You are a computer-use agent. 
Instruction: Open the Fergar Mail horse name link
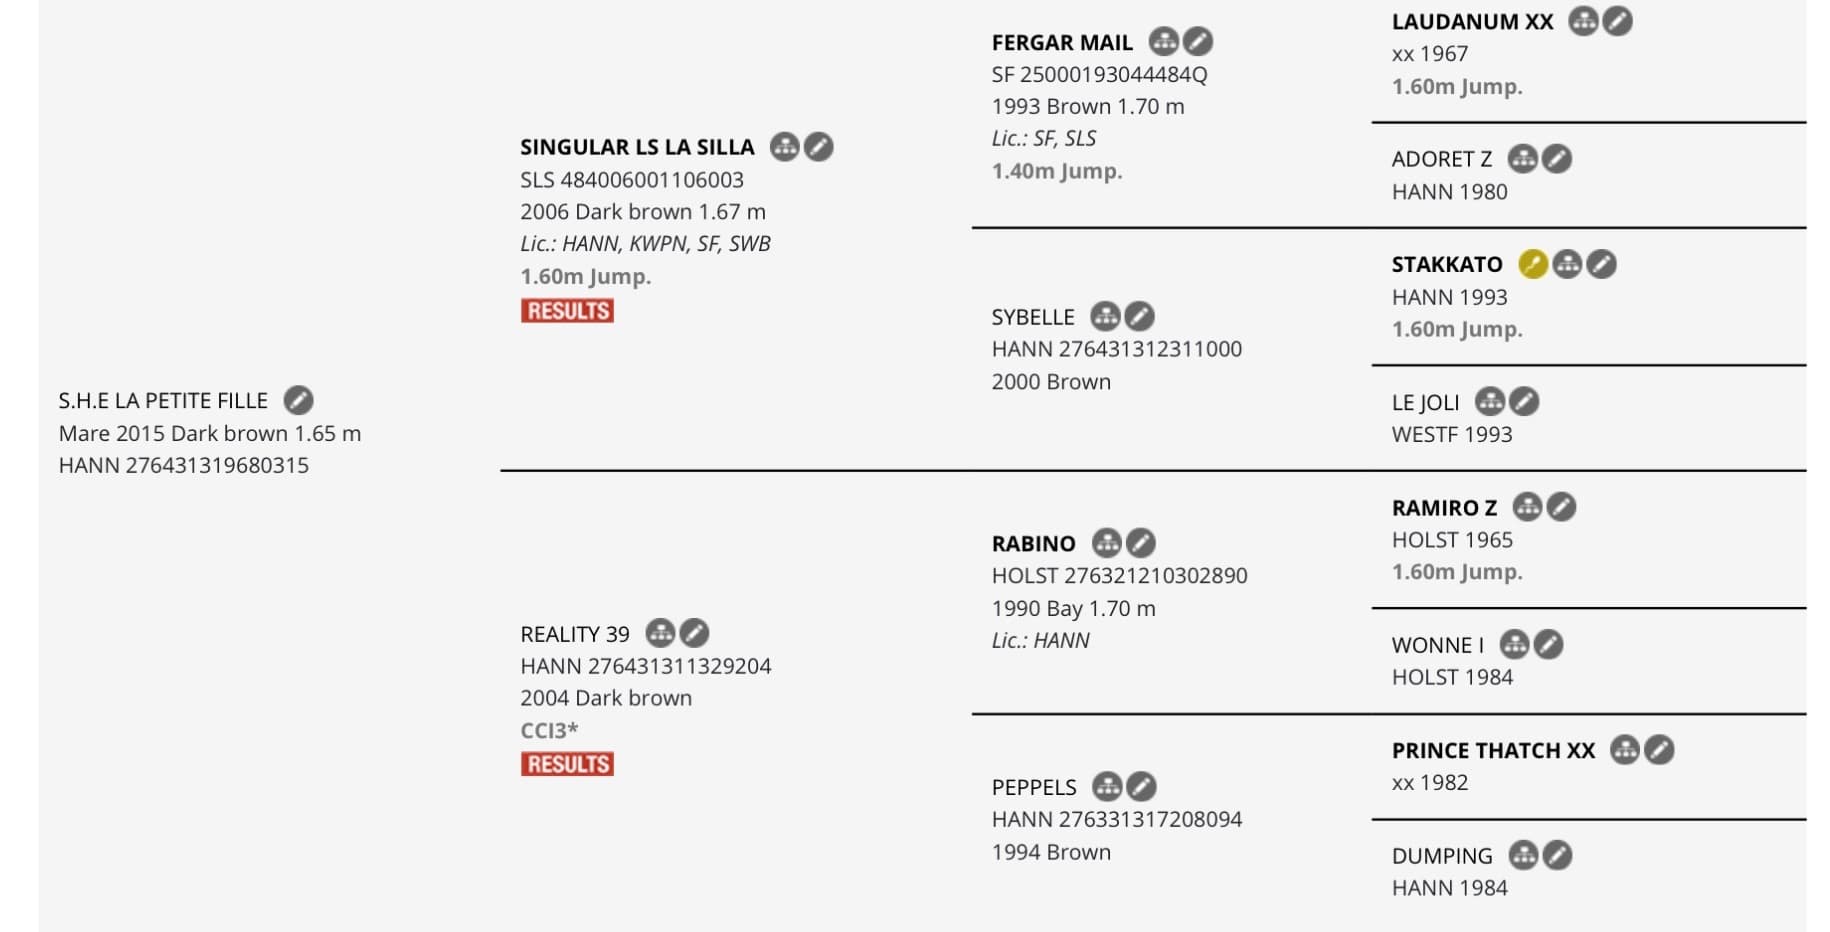[x=1062, y=42]
